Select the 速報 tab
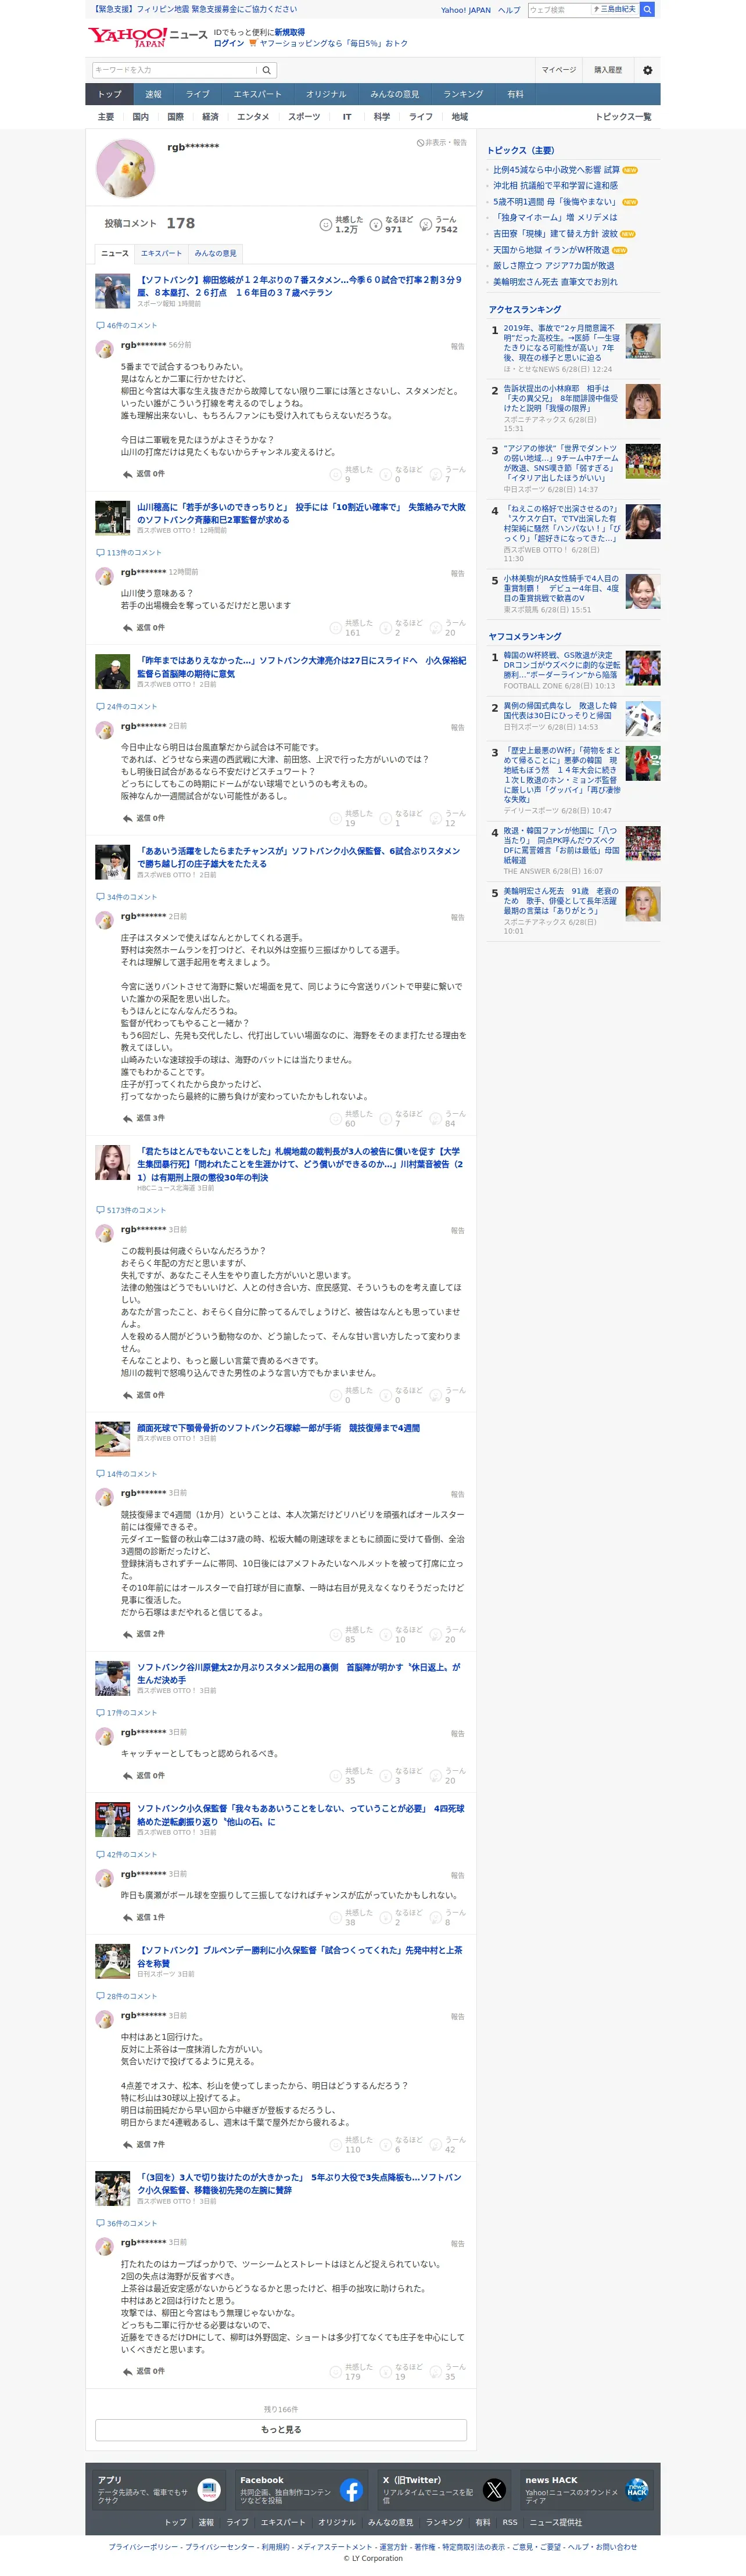 tap(153, 94)
